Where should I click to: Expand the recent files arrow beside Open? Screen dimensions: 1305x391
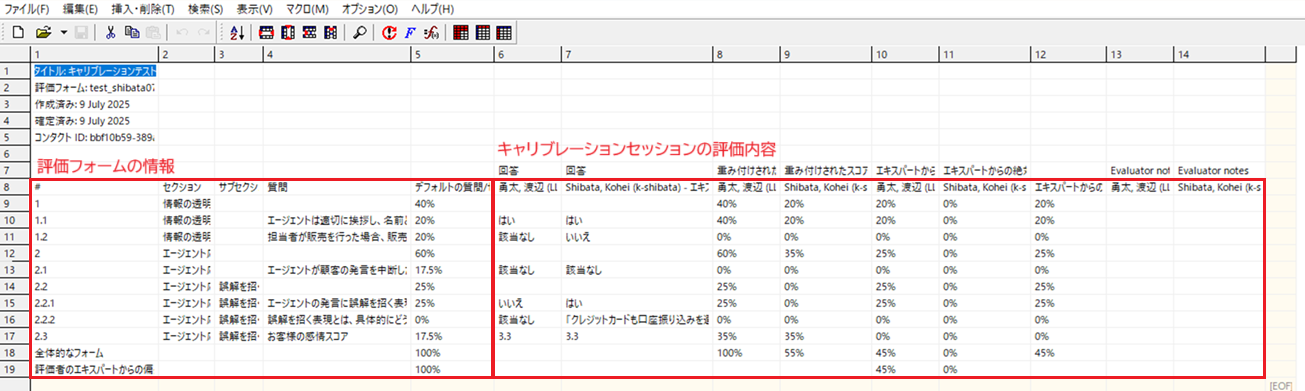tap(64, 32)
